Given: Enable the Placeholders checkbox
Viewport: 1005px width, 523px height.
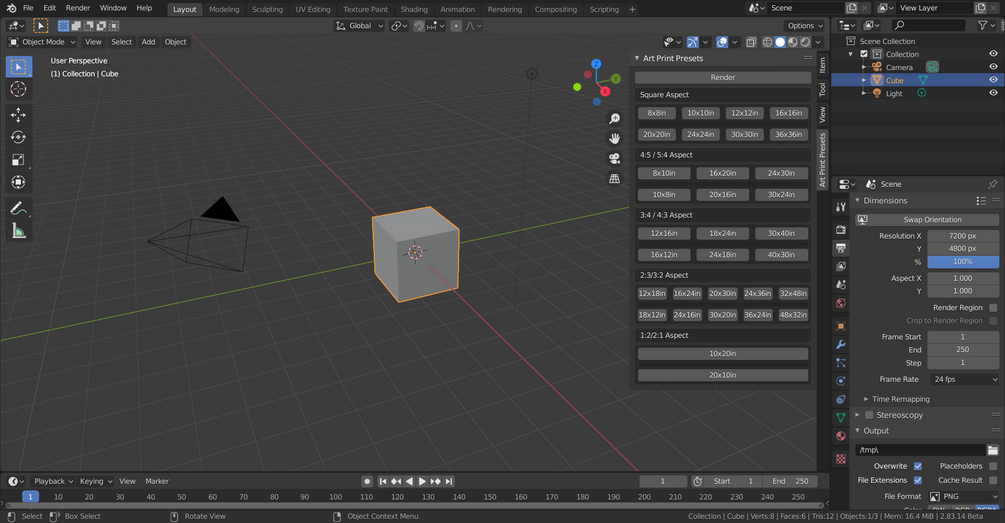Looking at the screenshot, I should [993, 466].
